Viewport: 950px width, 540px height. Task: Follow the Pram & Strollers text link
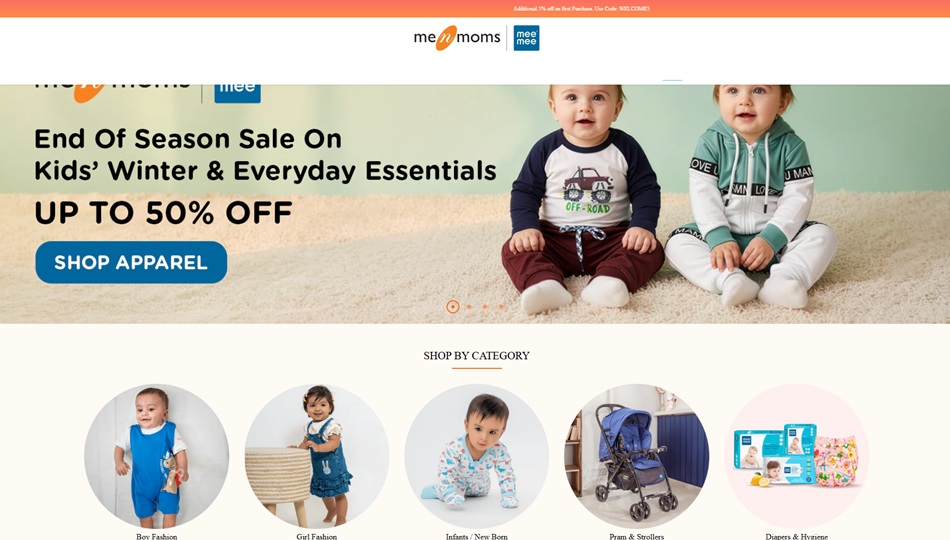(637, 536)
